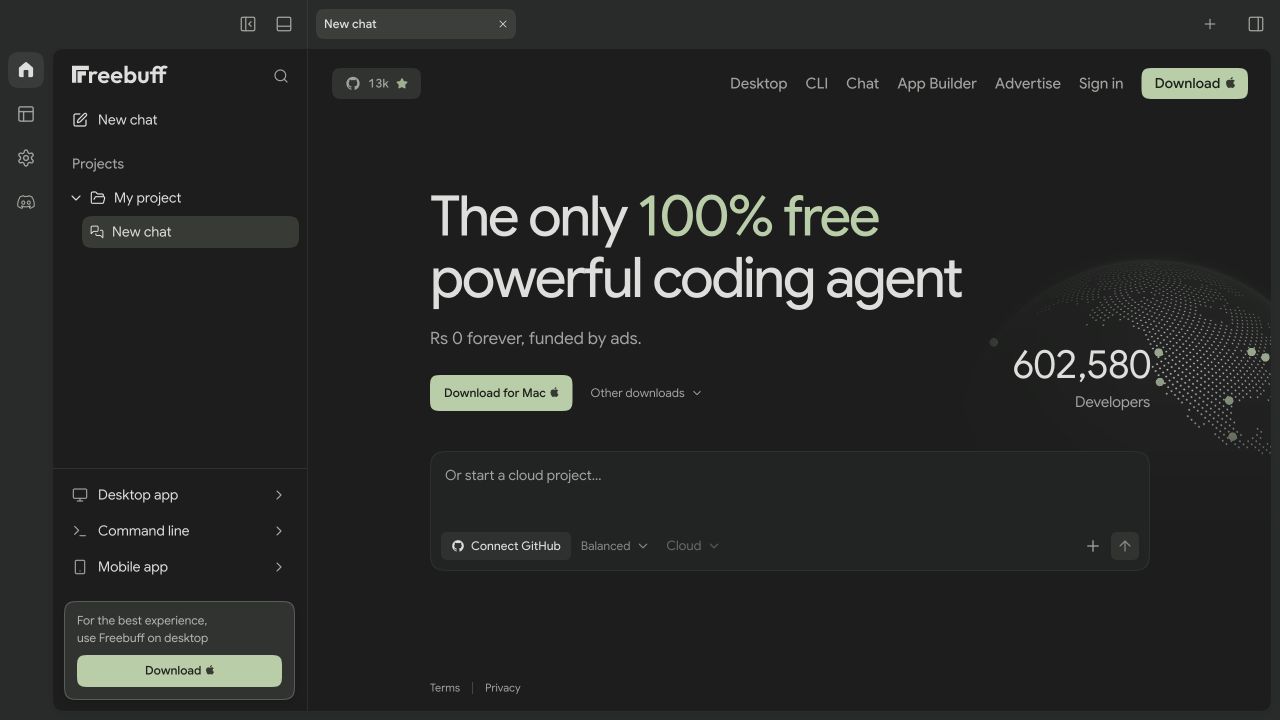
Task: Open the Privacy link
Action: click(x=503, y=688)
